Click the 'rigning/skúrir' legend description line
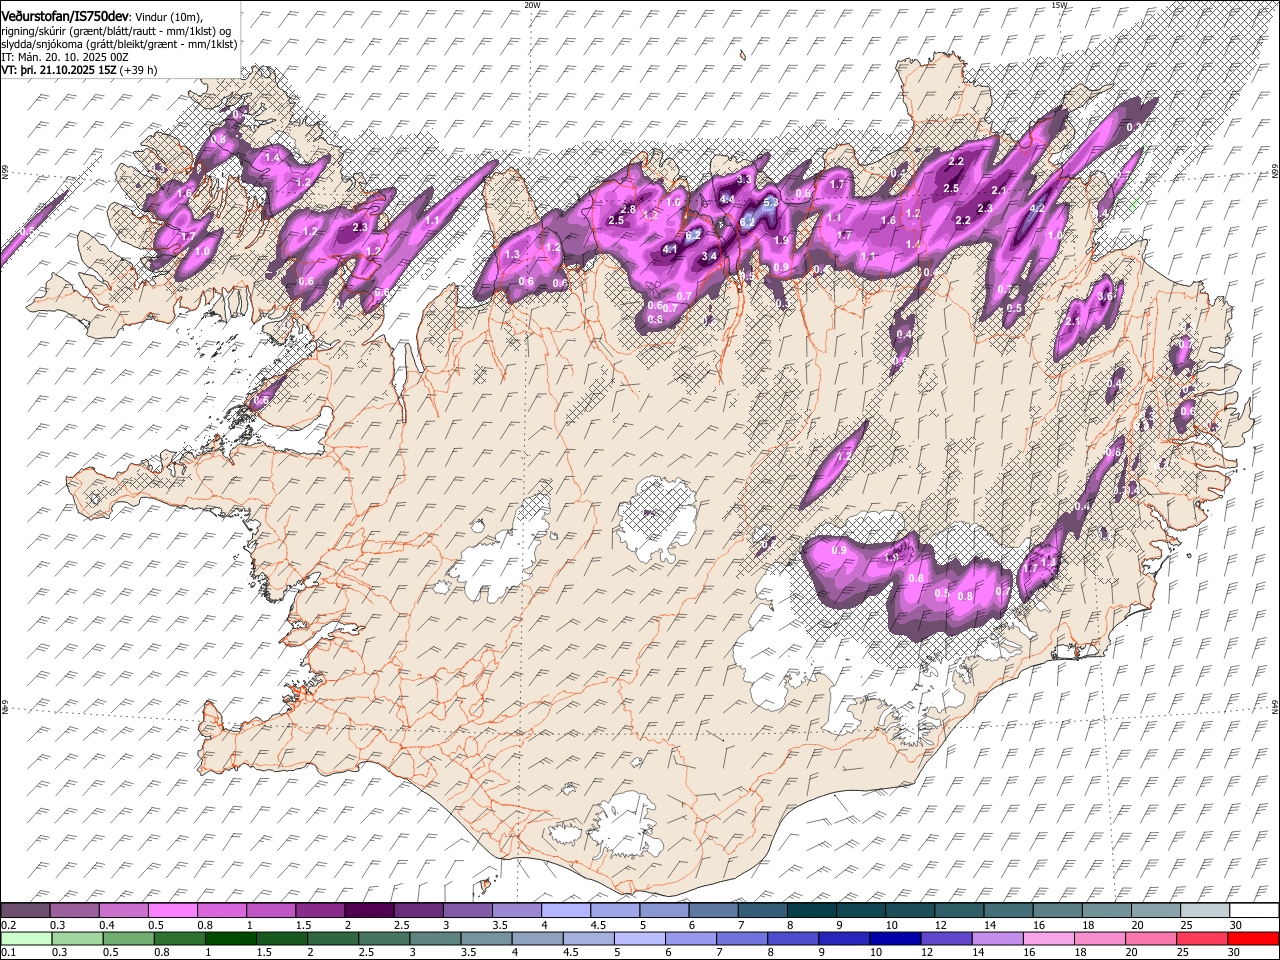The height and width of the screenshot is (960, 1280). tap(114, 31)
